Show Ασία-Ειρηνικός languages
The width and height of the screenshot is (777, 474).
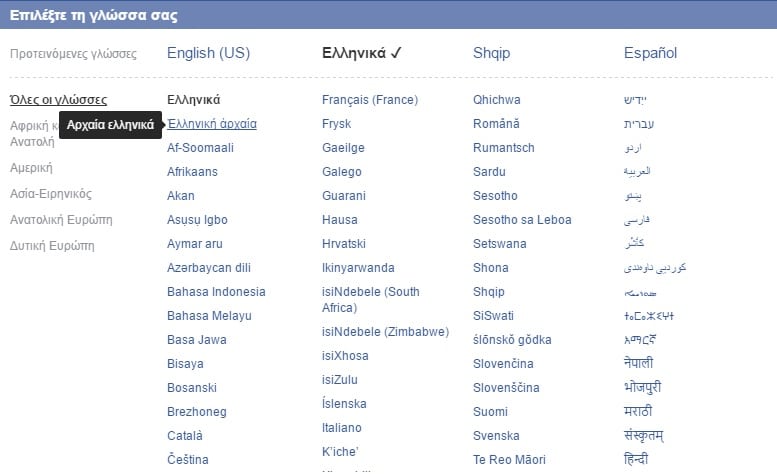51,194
